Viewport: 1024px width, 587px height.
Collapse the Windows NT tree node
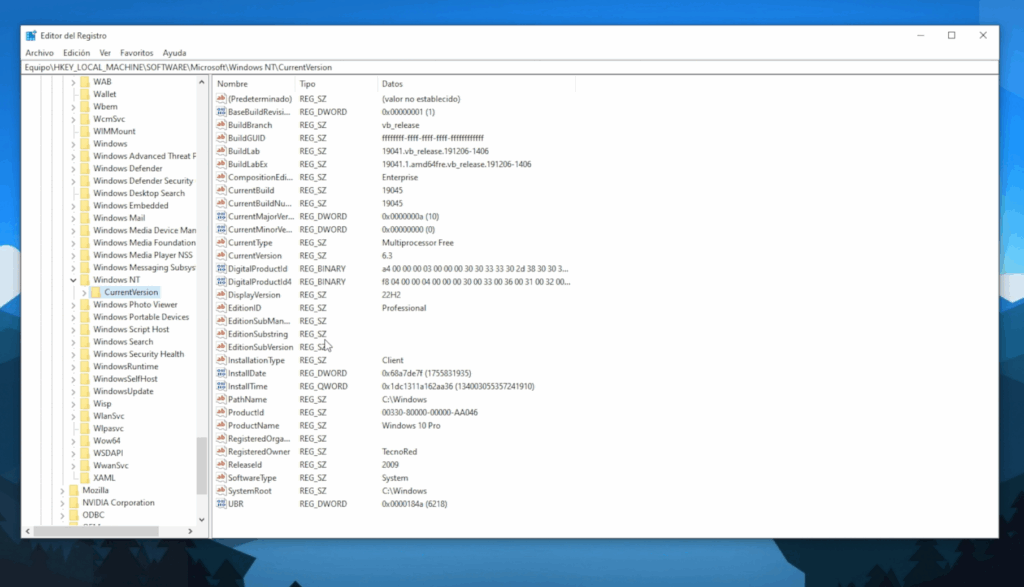[73, 280]
